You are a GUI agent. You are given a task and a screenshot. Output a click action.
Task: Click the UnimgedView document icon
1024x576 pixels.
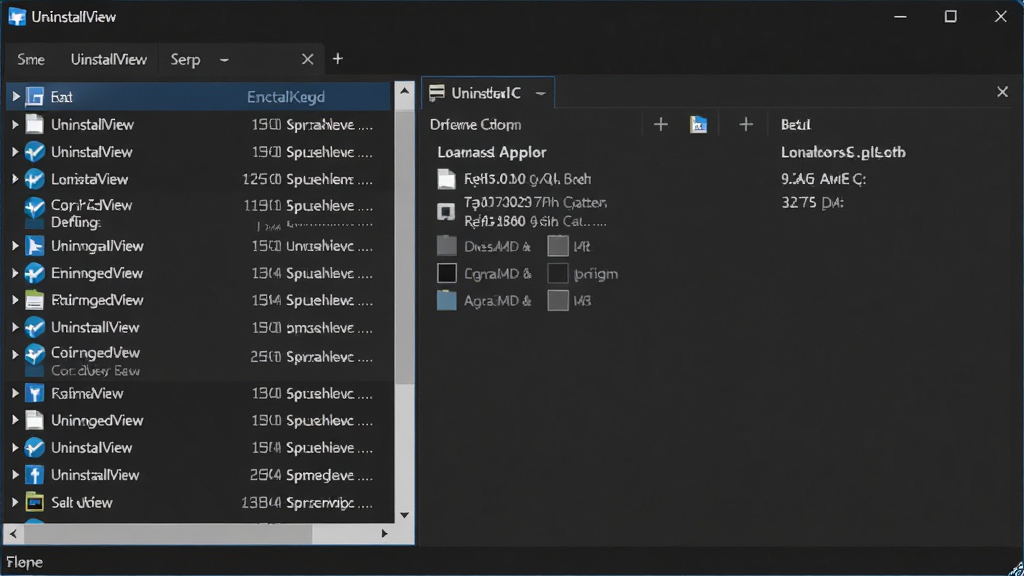tap(35, 420)
